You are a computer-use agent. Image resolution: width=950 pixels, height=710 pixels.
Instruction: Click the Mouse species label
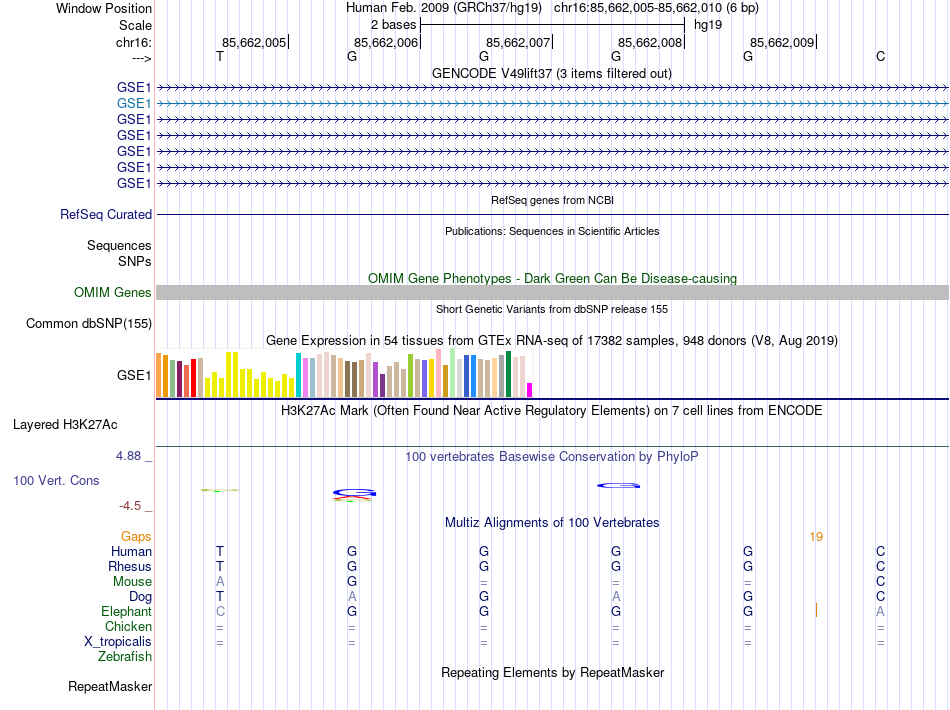tap(132, 582)
